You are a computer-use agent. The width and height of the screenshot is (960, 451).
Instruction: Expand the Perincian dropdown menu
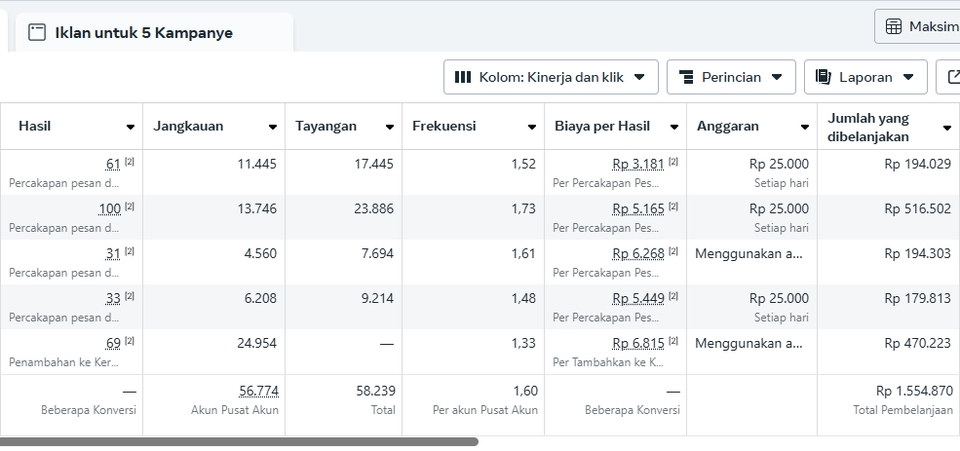[x=778, y=77]
